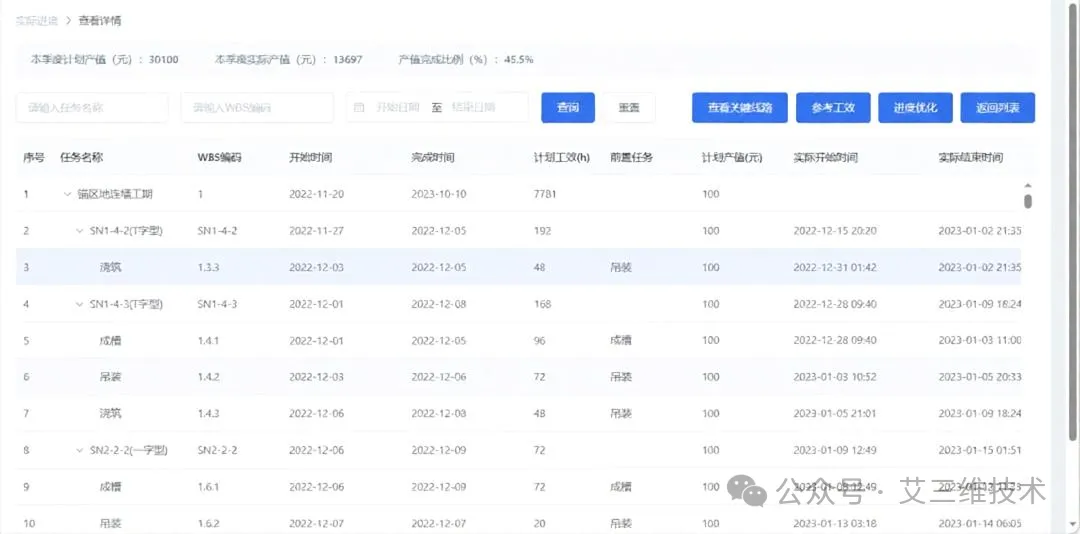Image resolution: width=1080 pixels, height=534 pixels.
Task: Click the 开始时间 column header
Action: tap(311, 158)
